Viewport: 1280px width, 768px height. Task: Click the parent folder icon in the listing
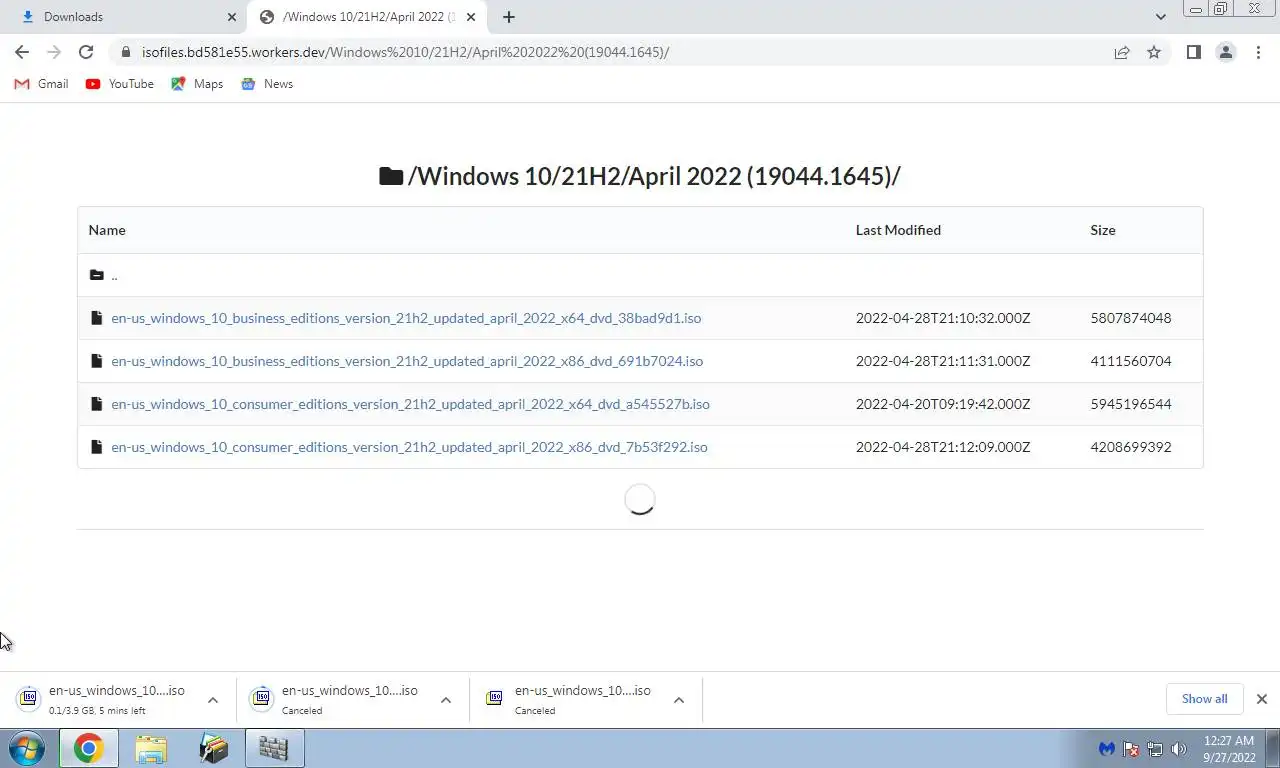[96, 275]
